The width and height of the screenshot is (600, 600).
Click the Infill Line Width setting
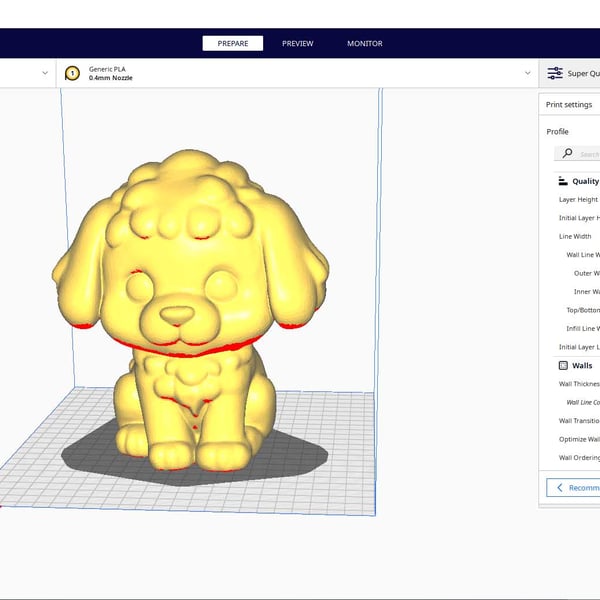point(582,328)
